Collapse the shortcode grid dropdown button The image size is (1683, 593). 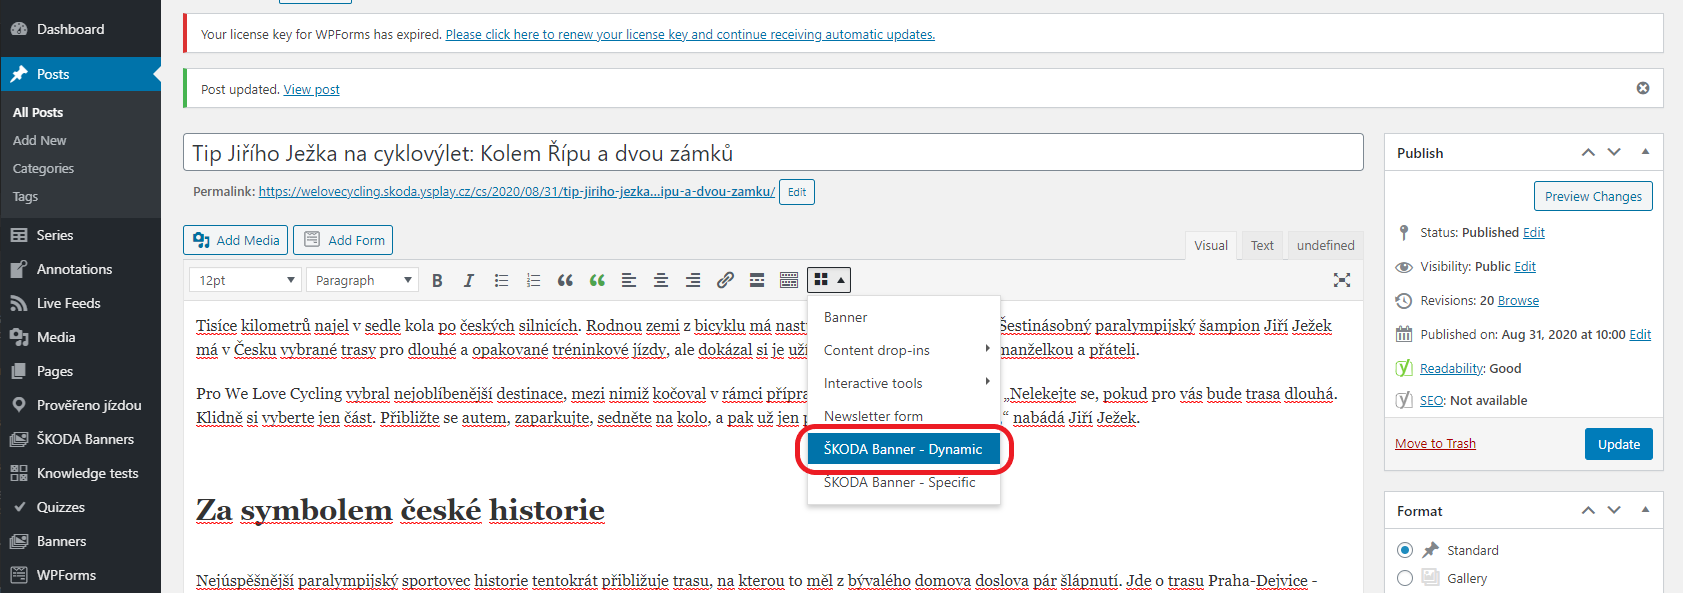[x=829, y=280]
